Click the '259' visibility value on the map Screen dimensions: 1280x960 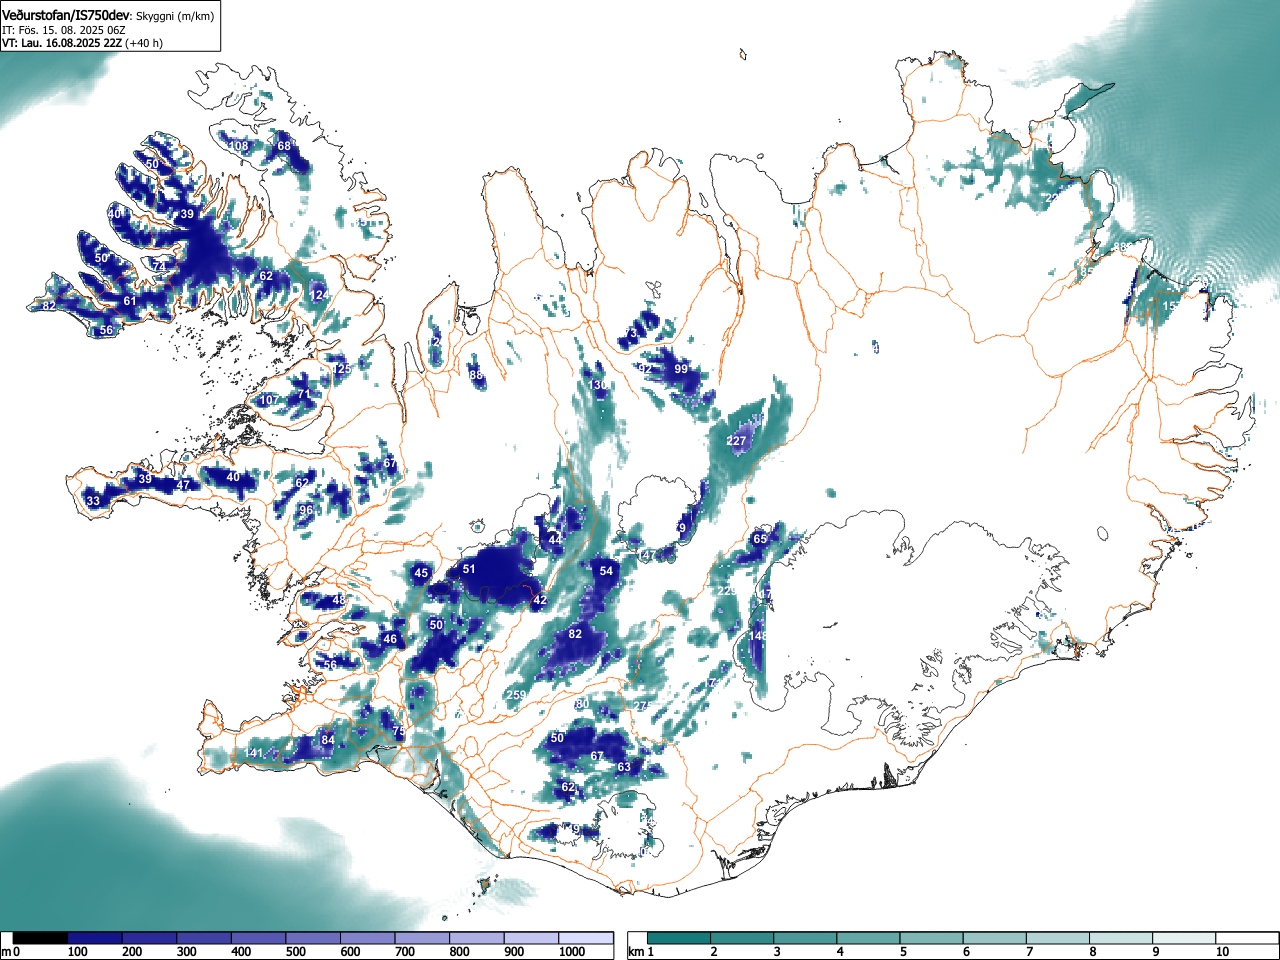point(516,695)
